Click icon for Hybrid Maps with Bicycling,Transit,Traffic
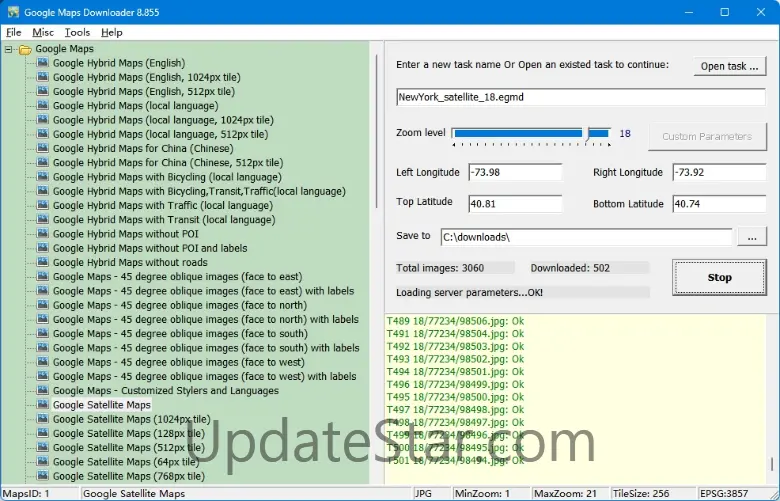 (x=43, y=191)
